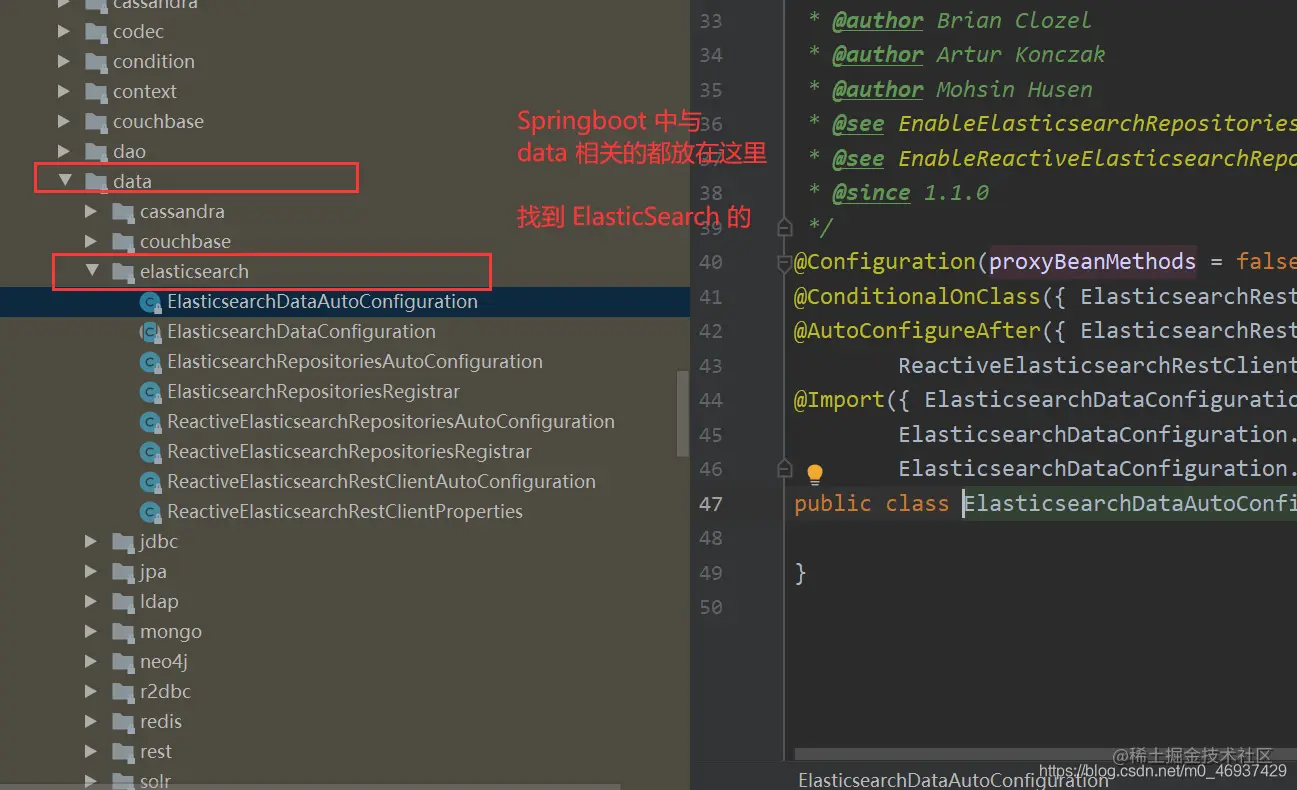The image size is (1297, 790).
Task: Click the fold marker at line 46
Action: pos(785,469)
